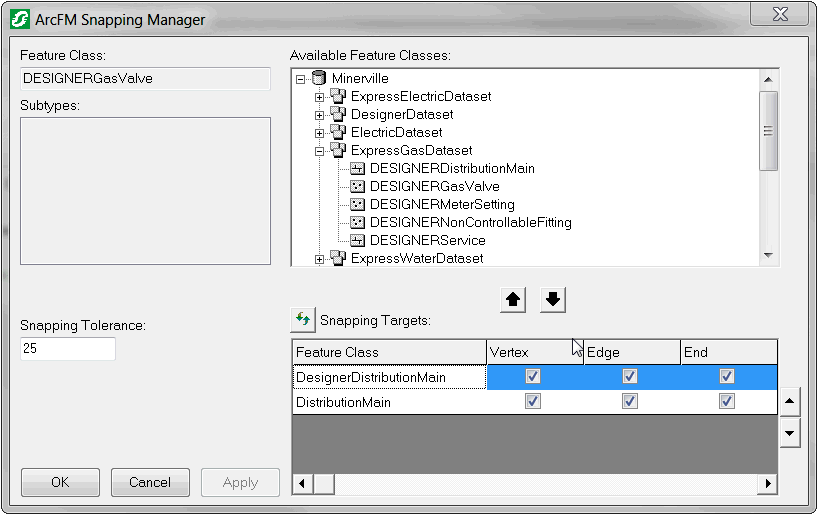Select DESIGNERMeterSetting in the tree
The width and height of the screenshot is (818, 515).
[442, 205]
